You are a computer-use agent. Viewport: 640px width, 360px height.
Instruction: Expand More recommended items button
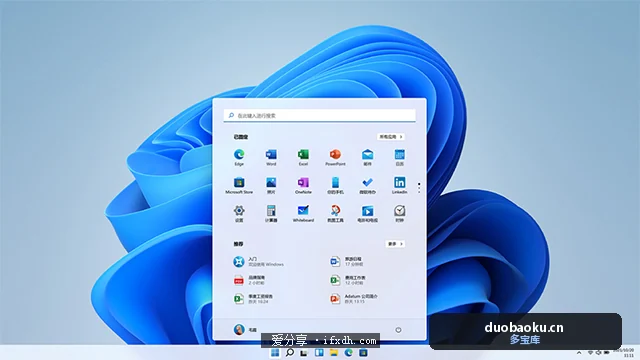pos(395,244)
